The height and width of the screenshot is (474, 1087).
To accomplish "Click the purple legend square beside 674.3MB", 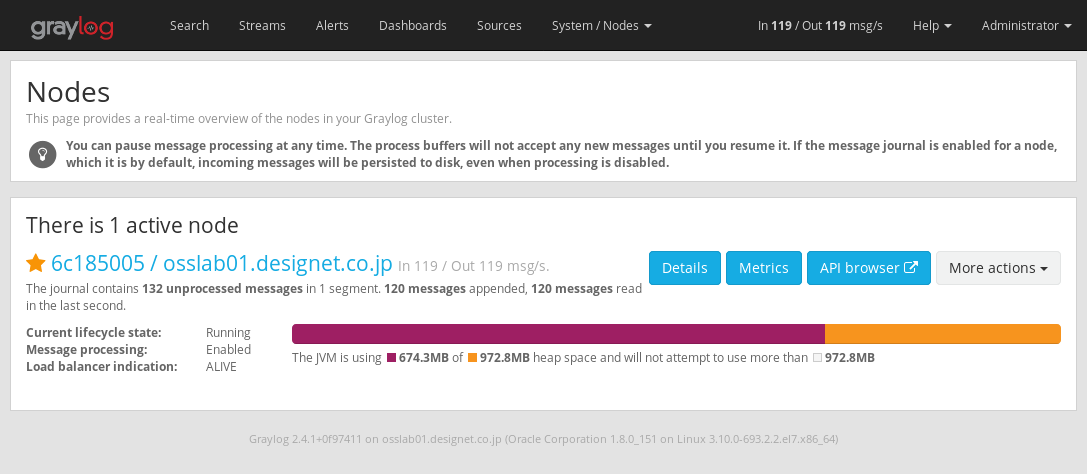I will pos(391,358).
